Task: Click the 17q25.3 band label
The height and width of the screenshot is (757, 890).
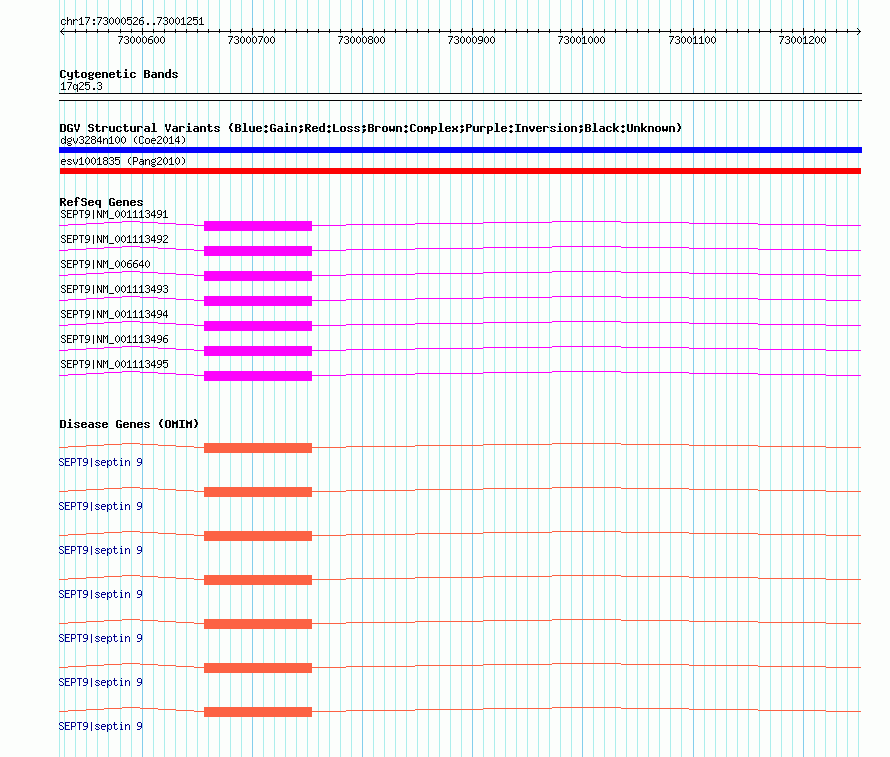Action: 81,87
